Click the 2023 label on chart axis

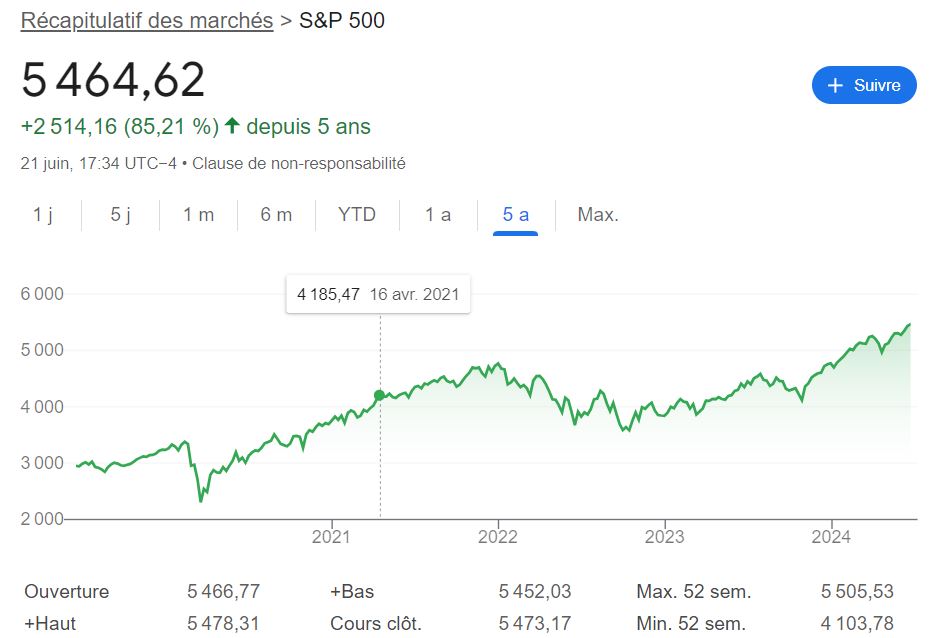[x=665, y=537]
